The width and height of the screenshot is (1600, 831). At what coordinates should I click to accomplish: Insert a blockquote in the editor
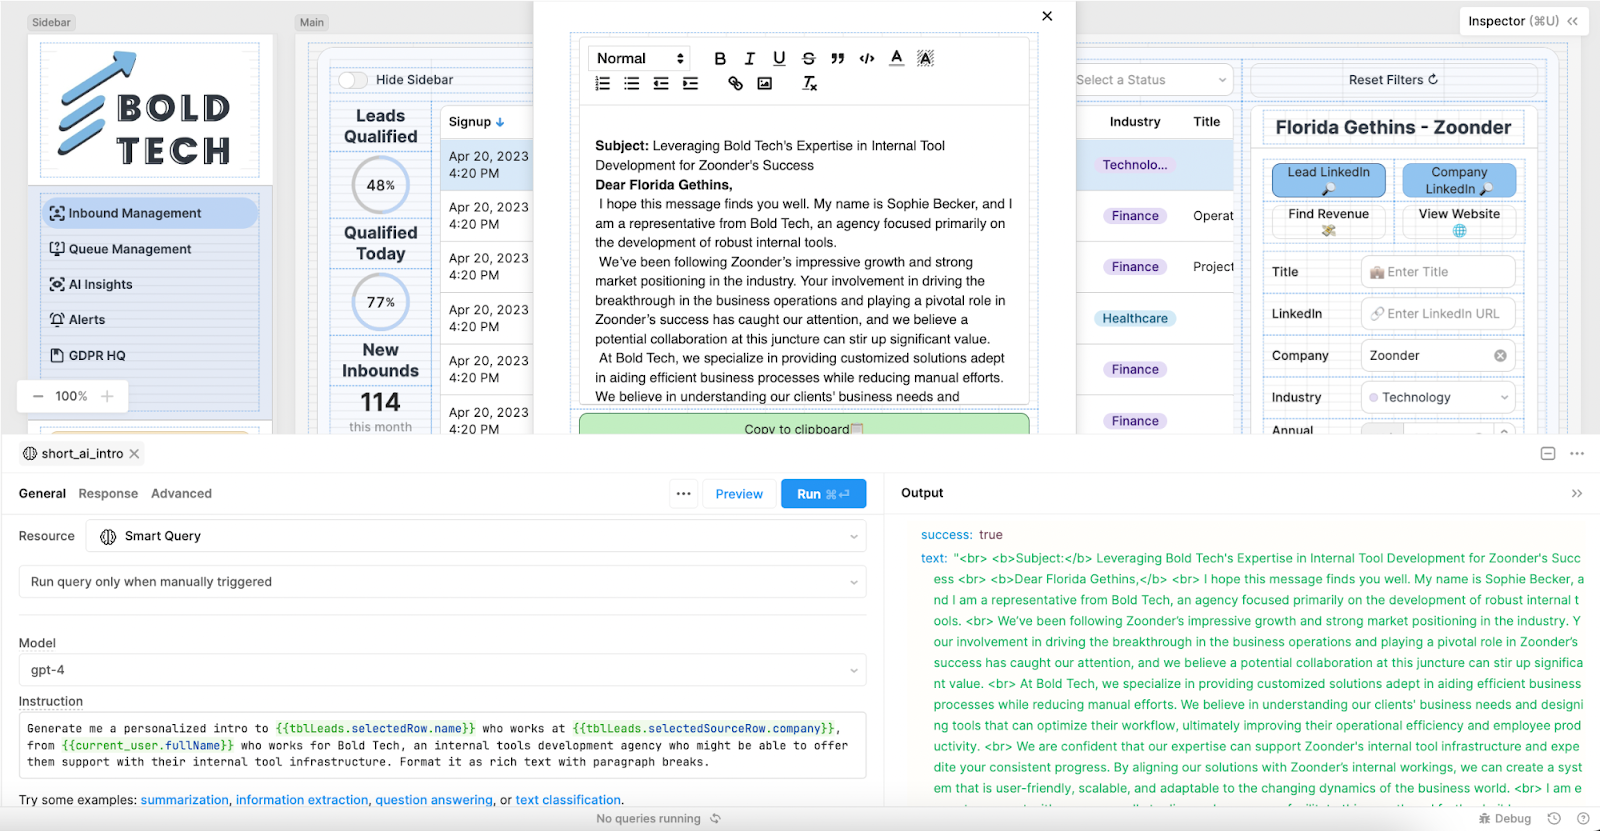(838, 58)
